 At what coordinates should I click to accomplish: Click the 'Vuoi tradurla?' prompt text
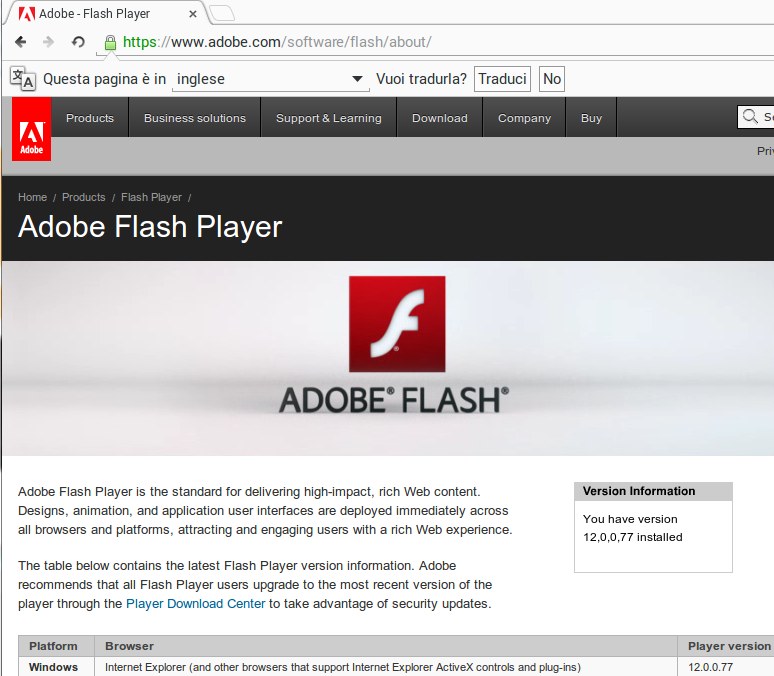click(x=421, y=79)
